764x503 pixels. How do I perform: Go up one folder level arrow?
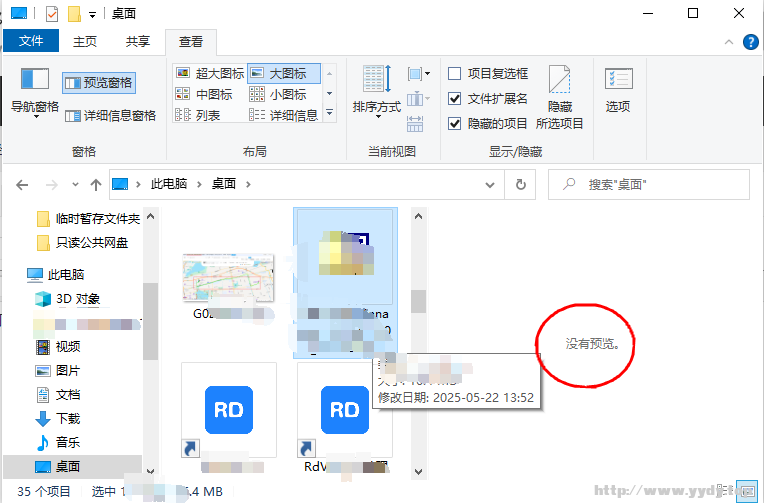pyautogui.click(x=96, y=185)
